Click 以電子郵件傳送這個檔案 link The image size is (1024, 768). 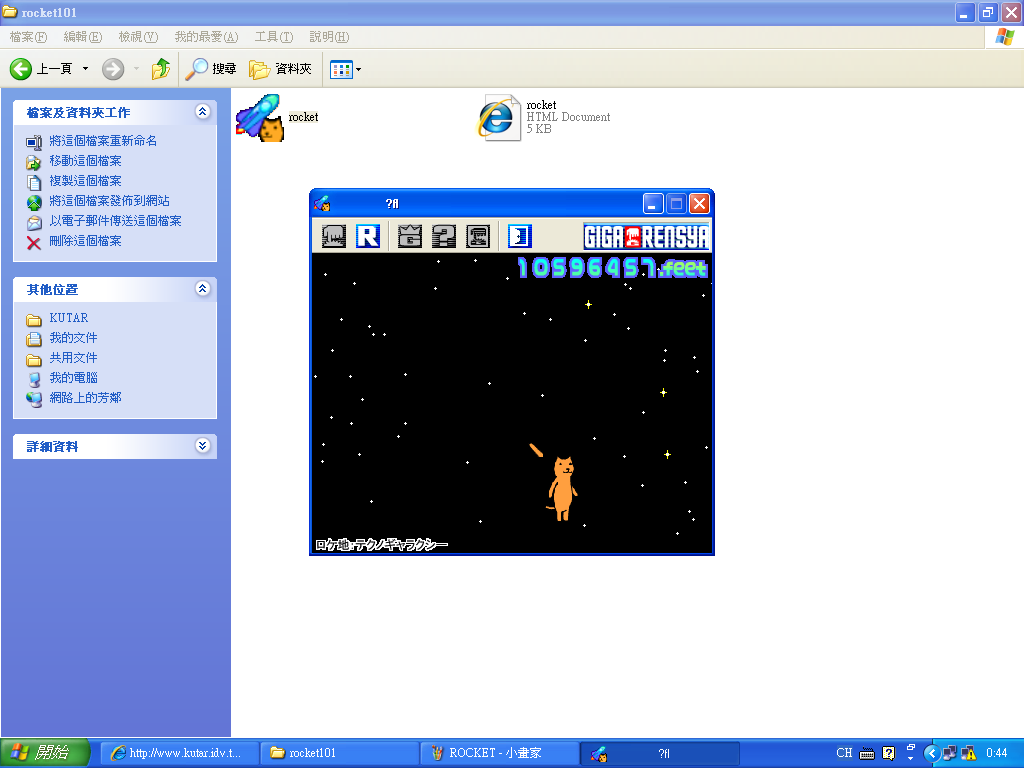(115, 221)
